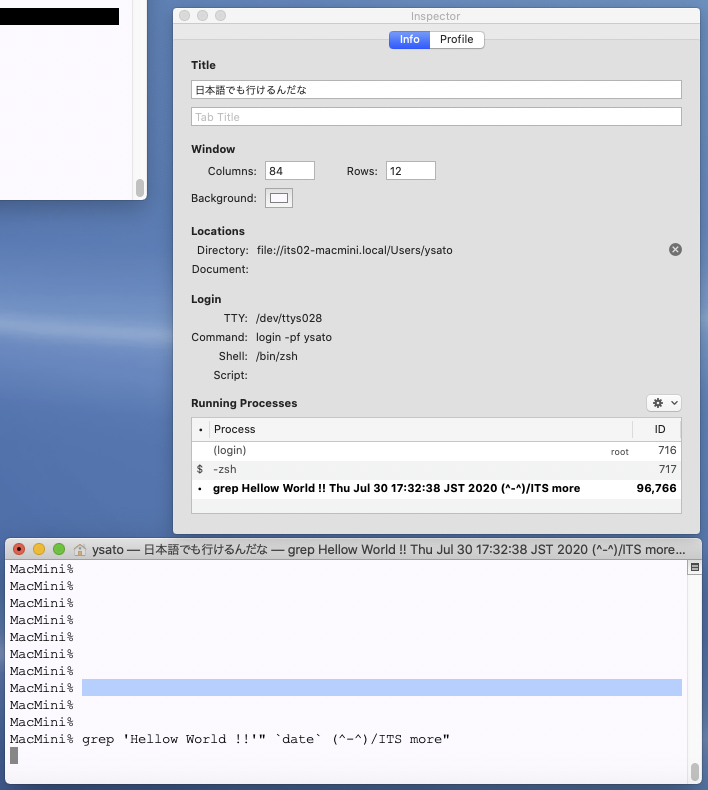Switch to the Profile tab
This screenshot has width=708, height=790.
point(457,40)
